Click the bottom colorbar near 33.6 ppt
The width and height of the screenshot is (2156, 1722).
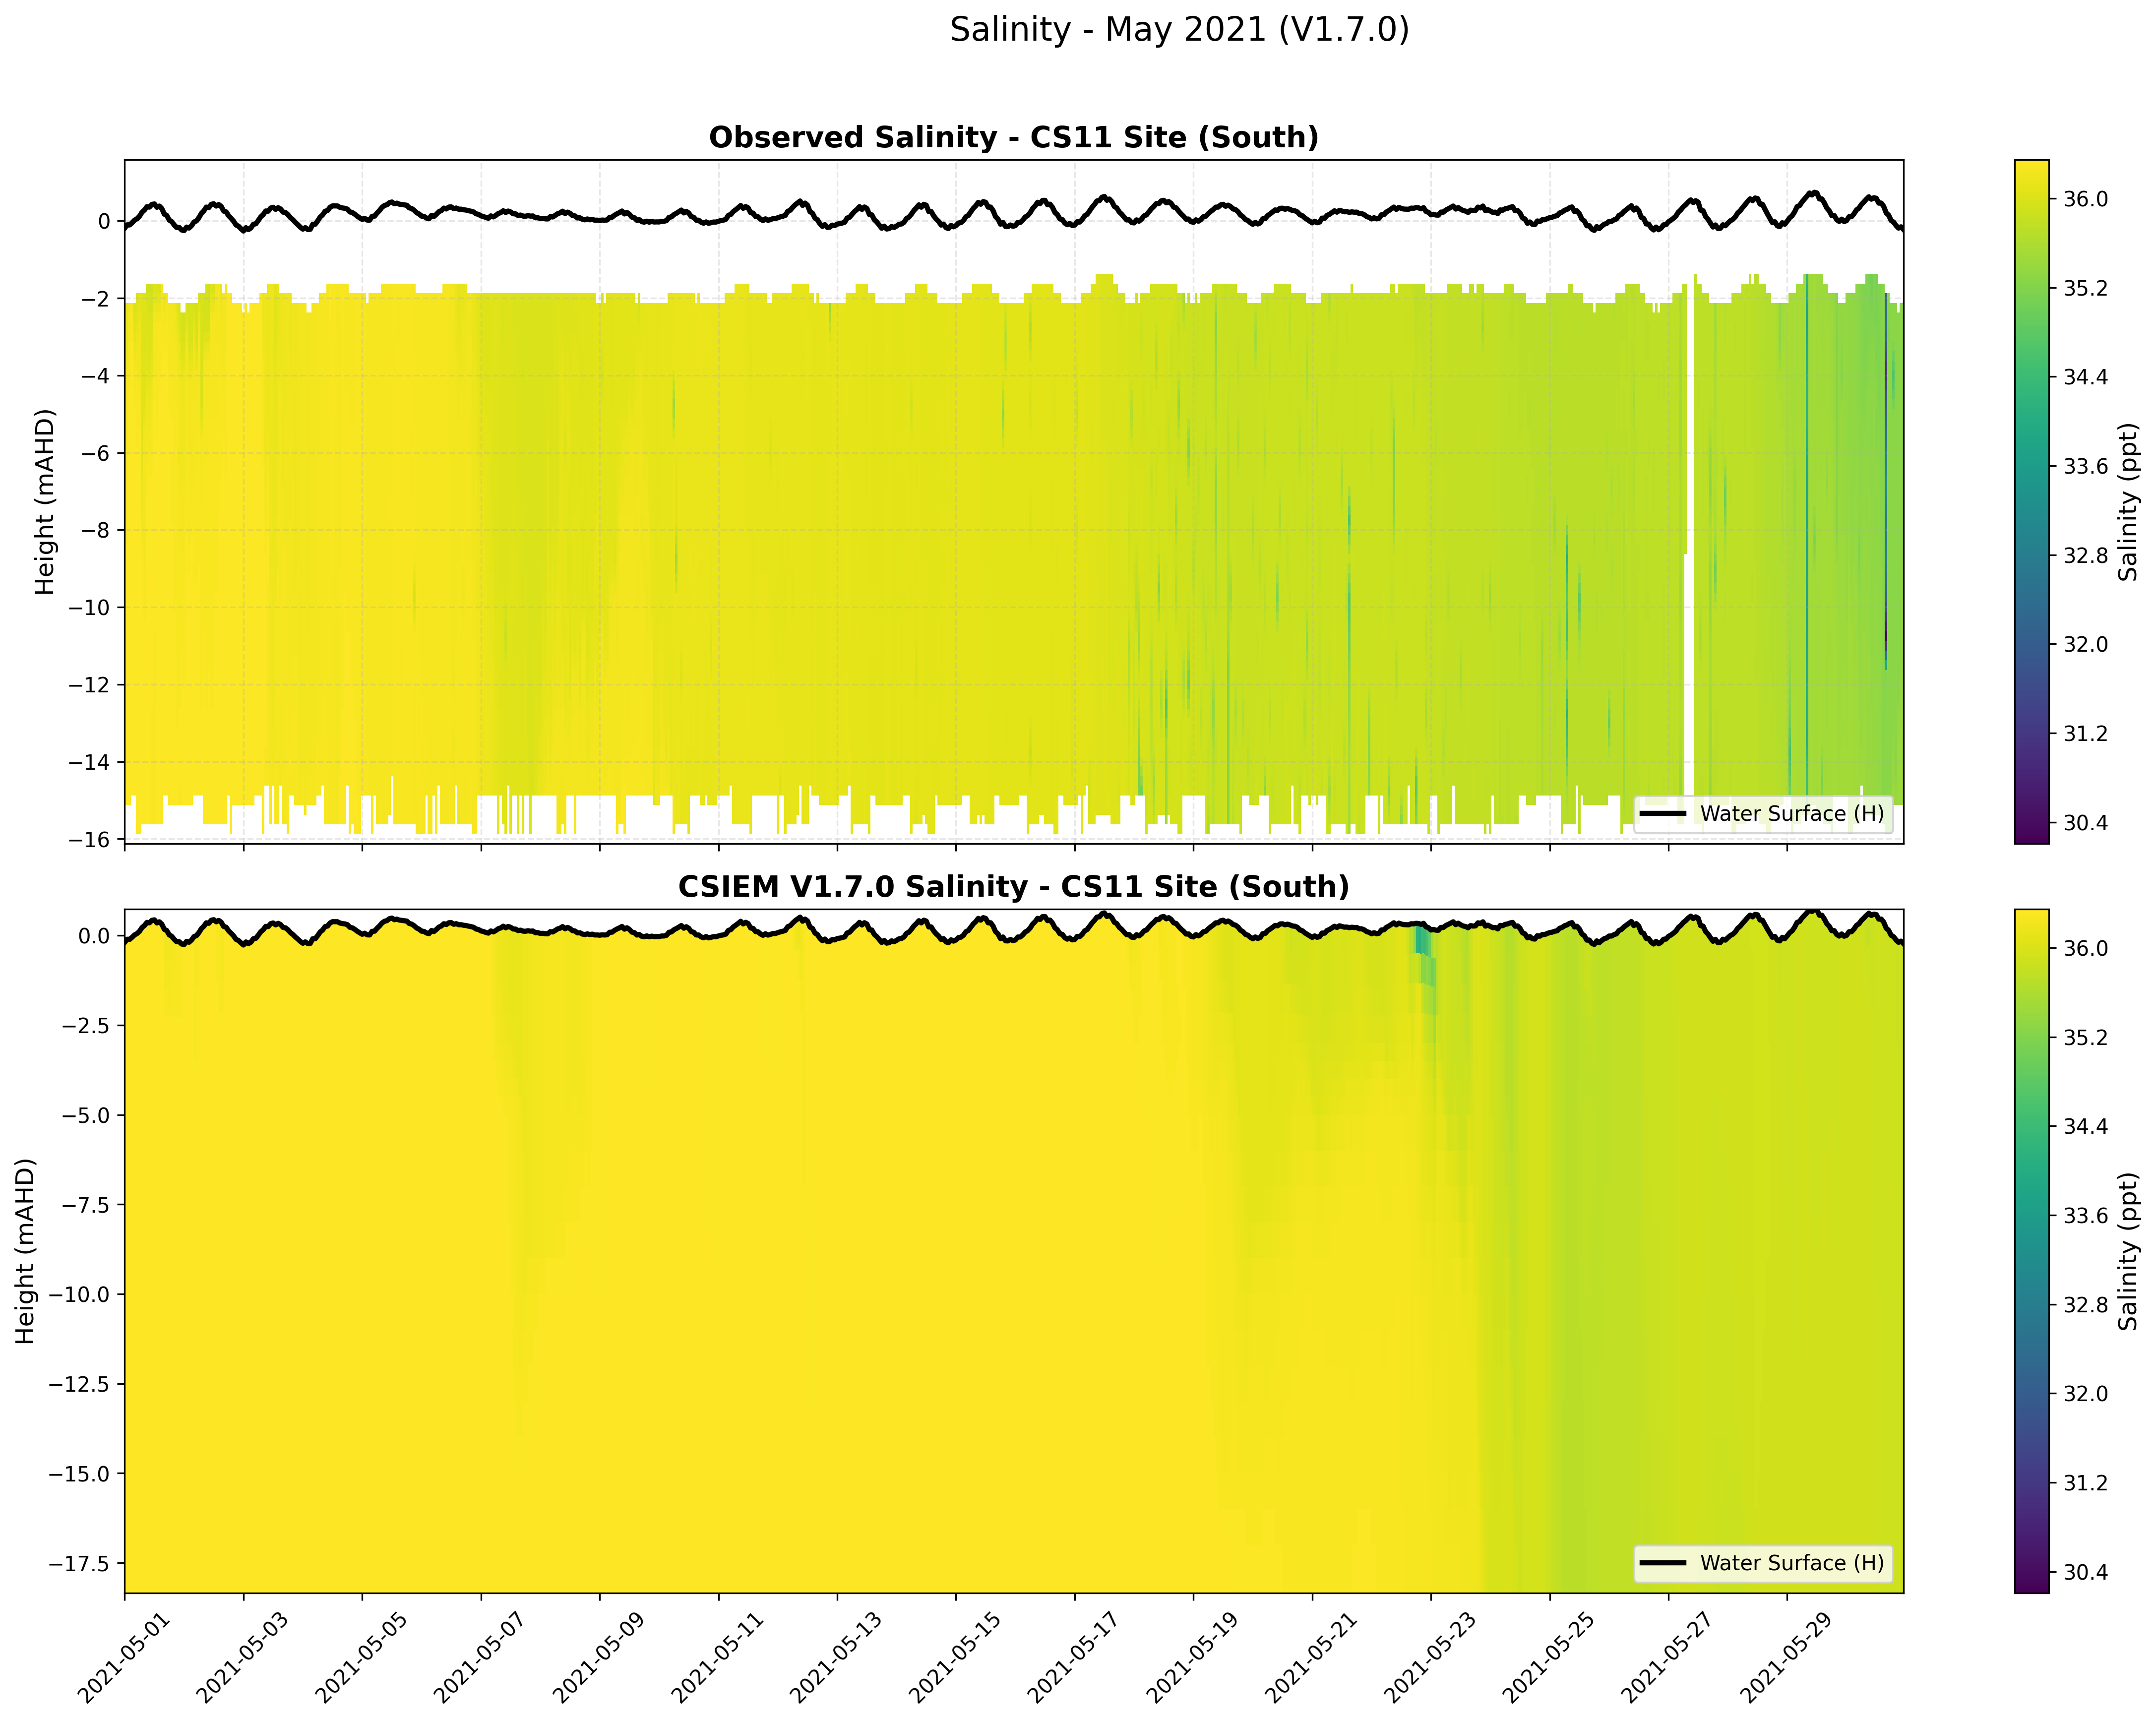2031,1216
